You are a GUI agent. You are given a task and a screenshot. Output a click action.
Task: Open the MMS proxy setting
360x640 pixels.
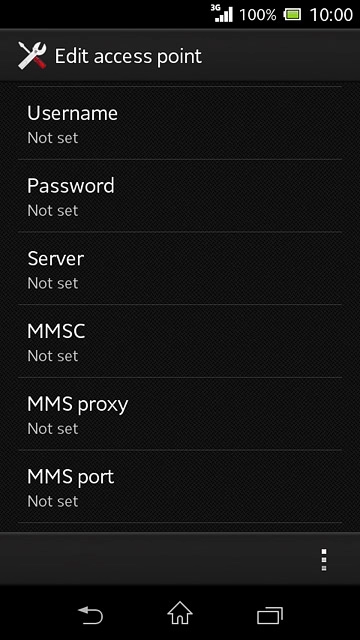[x=180, y=414]
